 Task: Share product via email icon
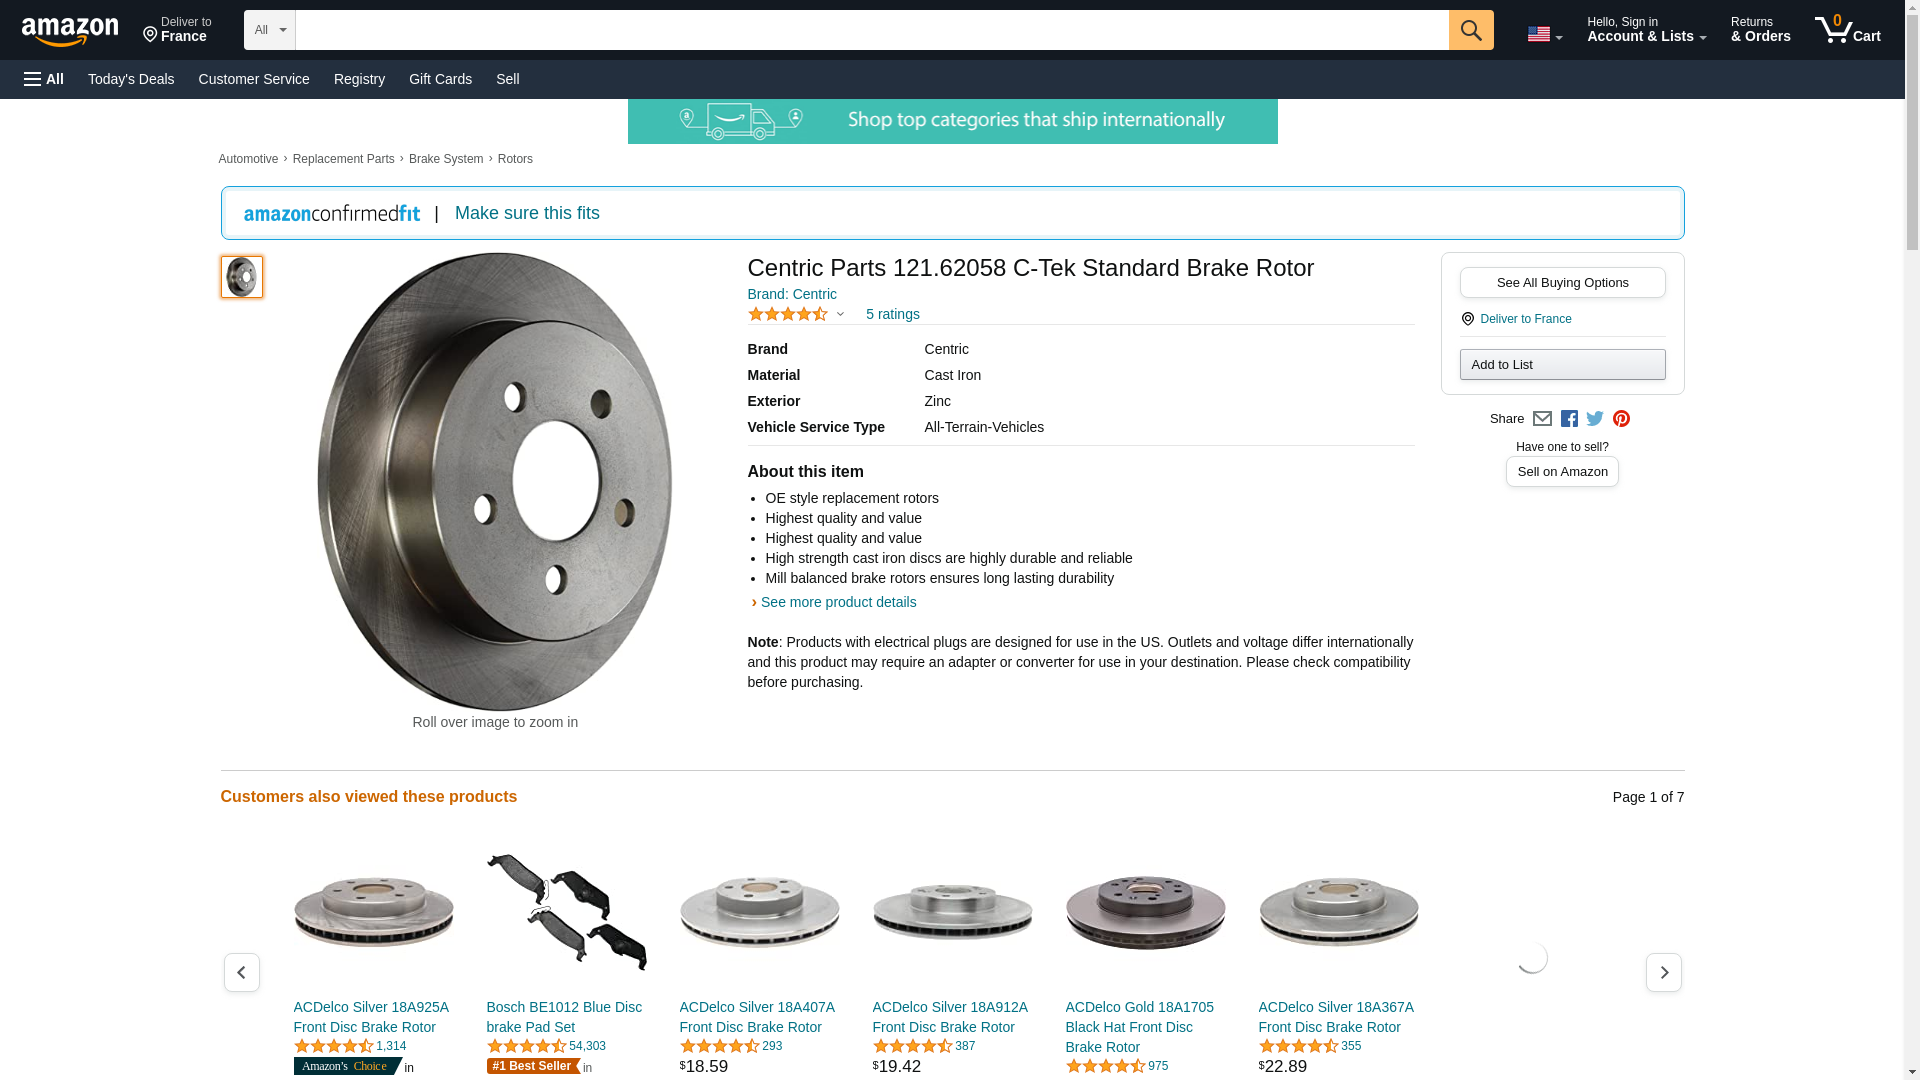(x=1542, y=419)
